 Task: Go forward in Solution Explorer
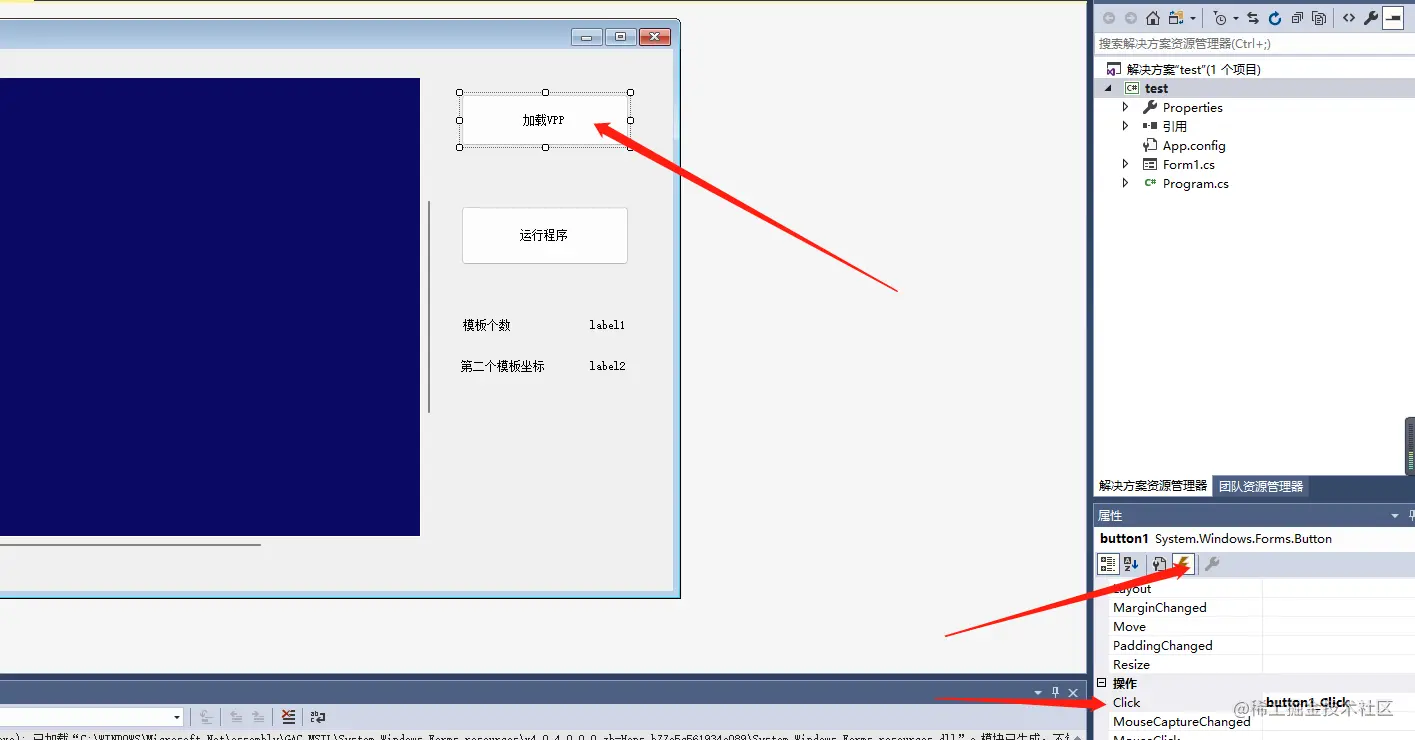tap(1131, 18)
